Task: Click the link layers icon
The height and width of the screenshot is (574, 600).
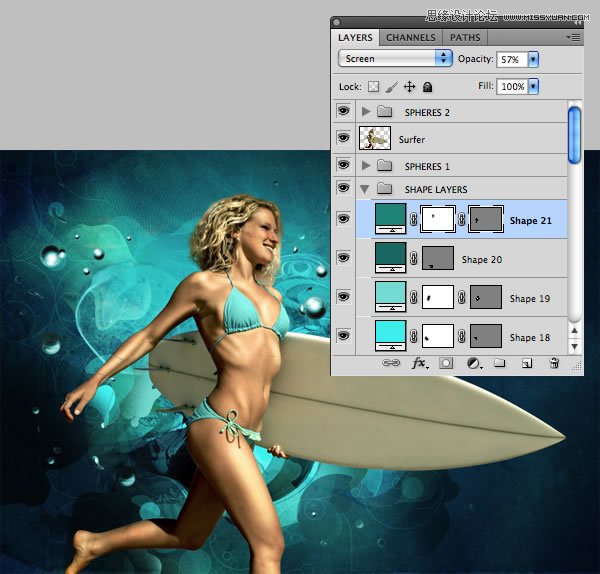Action: [x=392, y=364]
